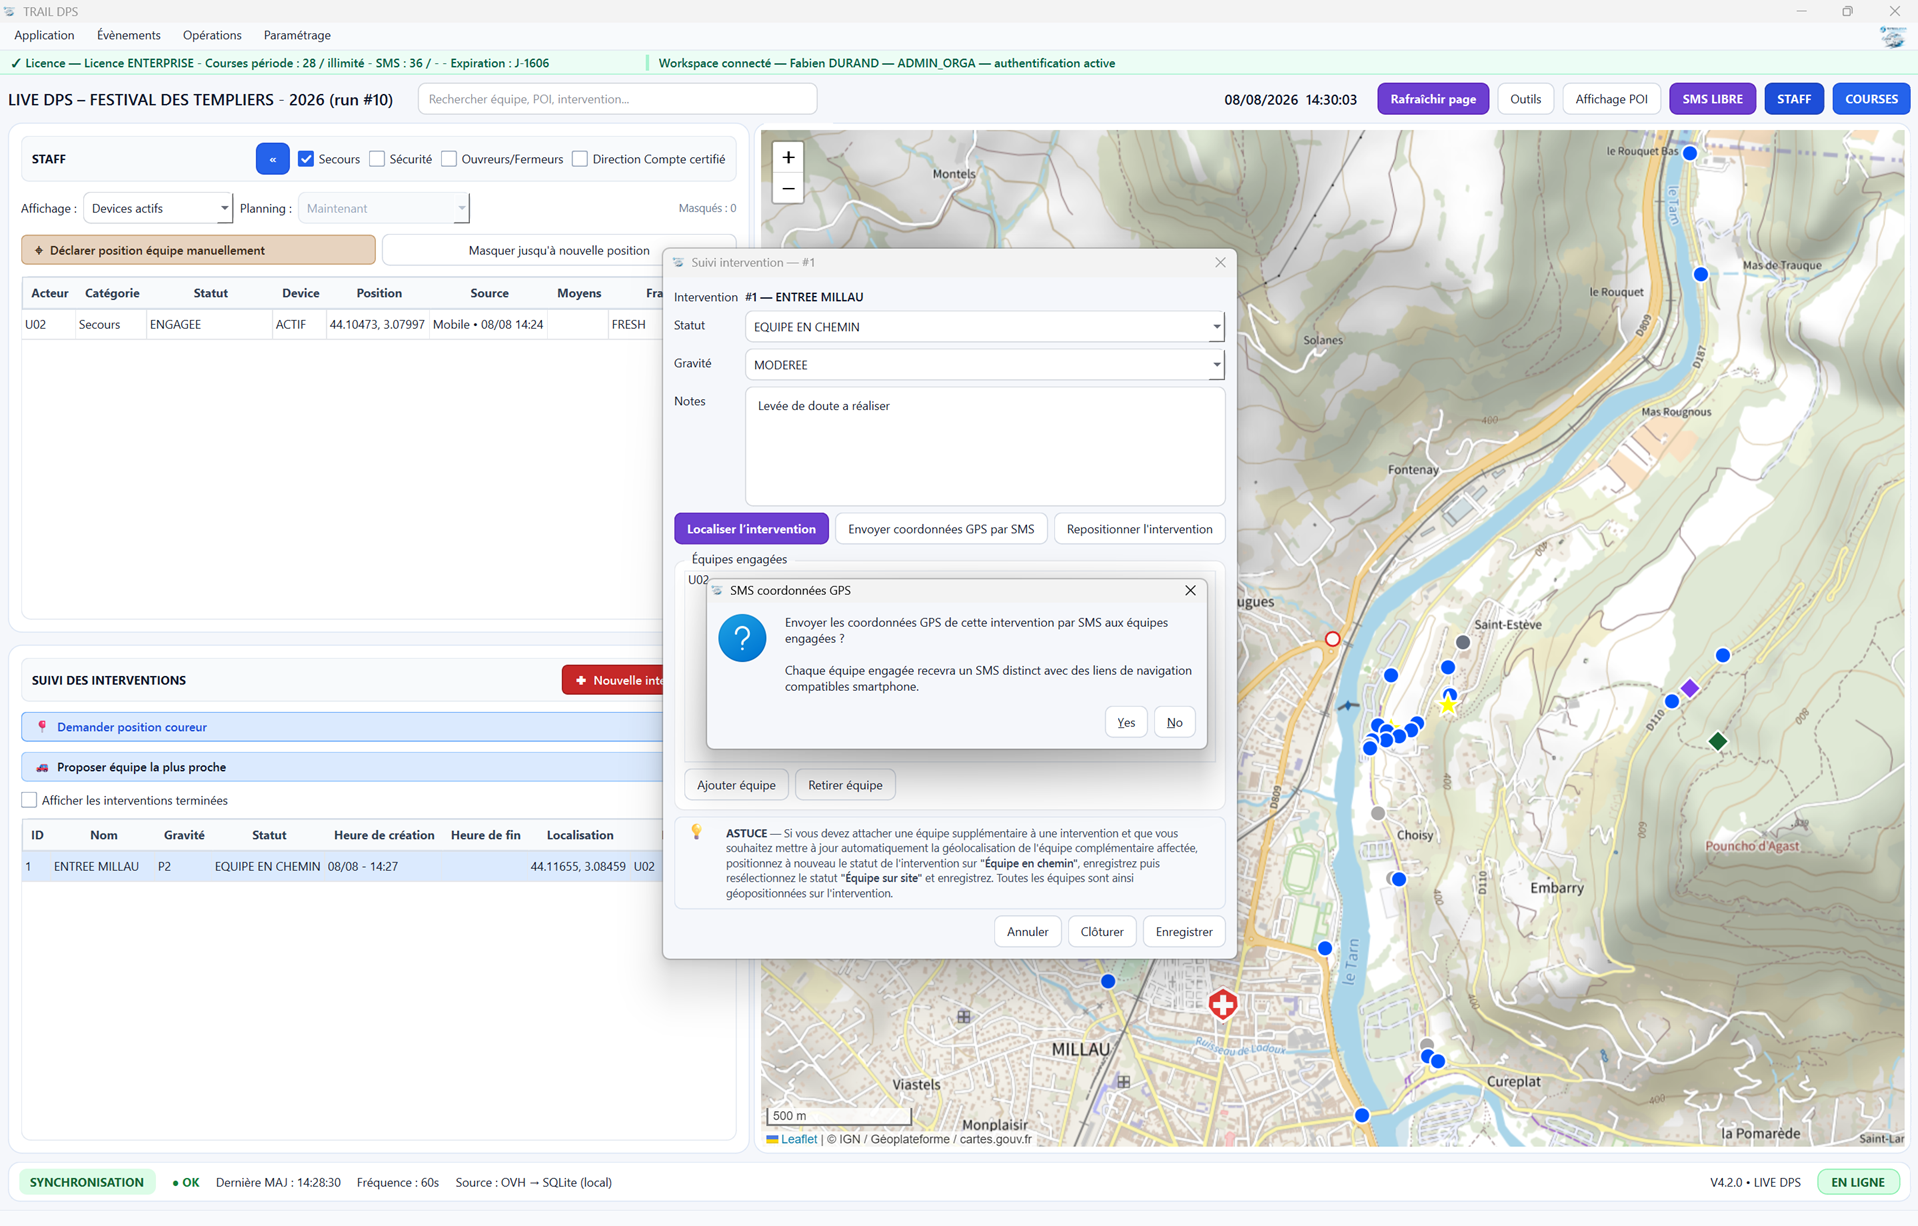This screenshot has width=1918, height=1226.
Task: Select the U02 Secours row in staff table
Action: (x=342, y=324)
